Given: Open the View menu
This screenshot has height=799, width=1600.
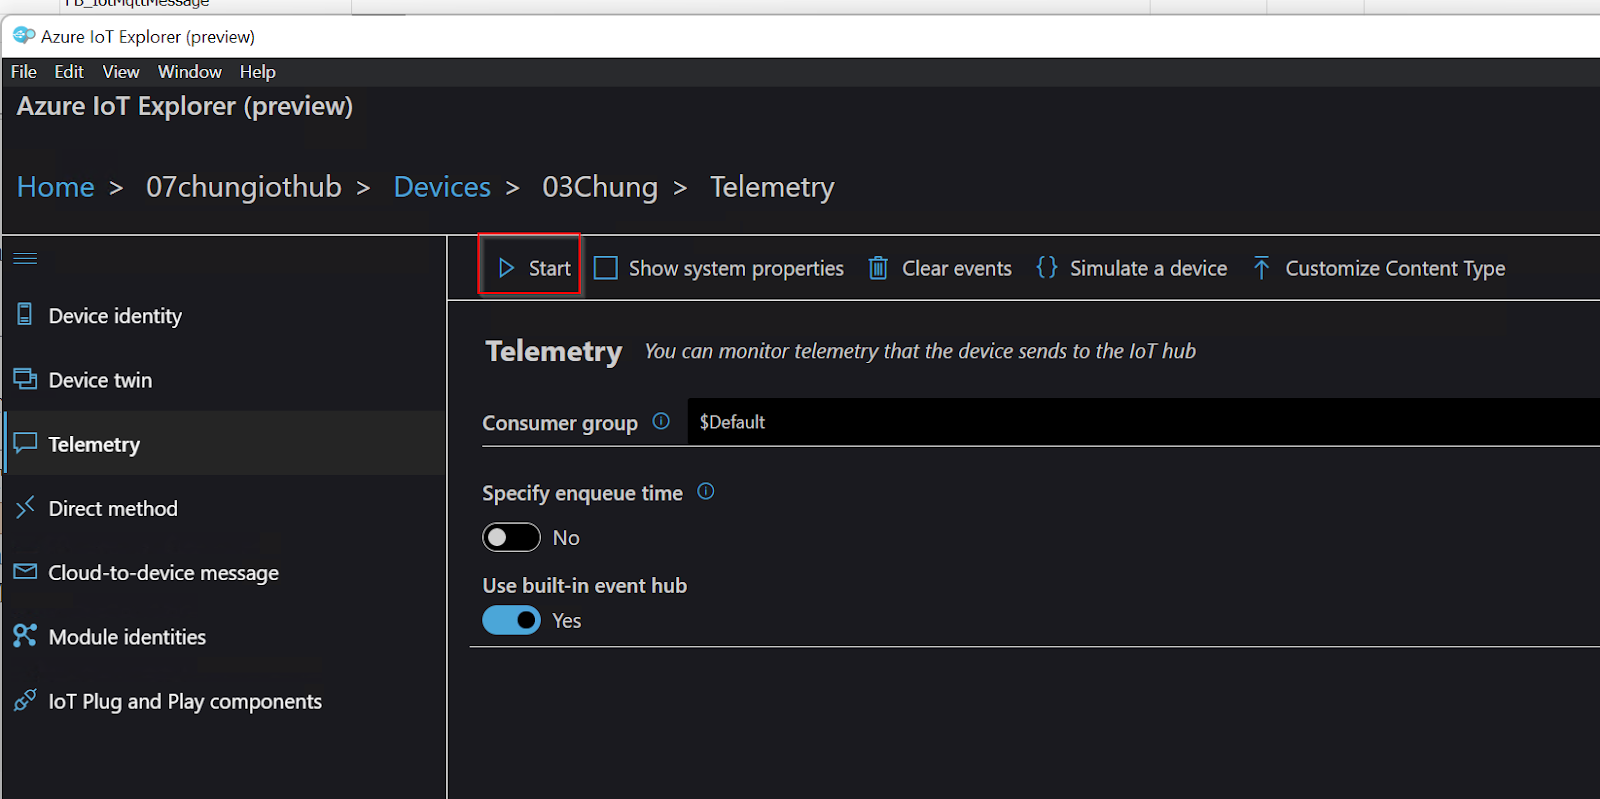Looking at the screenshot, I should click(121, 72).
